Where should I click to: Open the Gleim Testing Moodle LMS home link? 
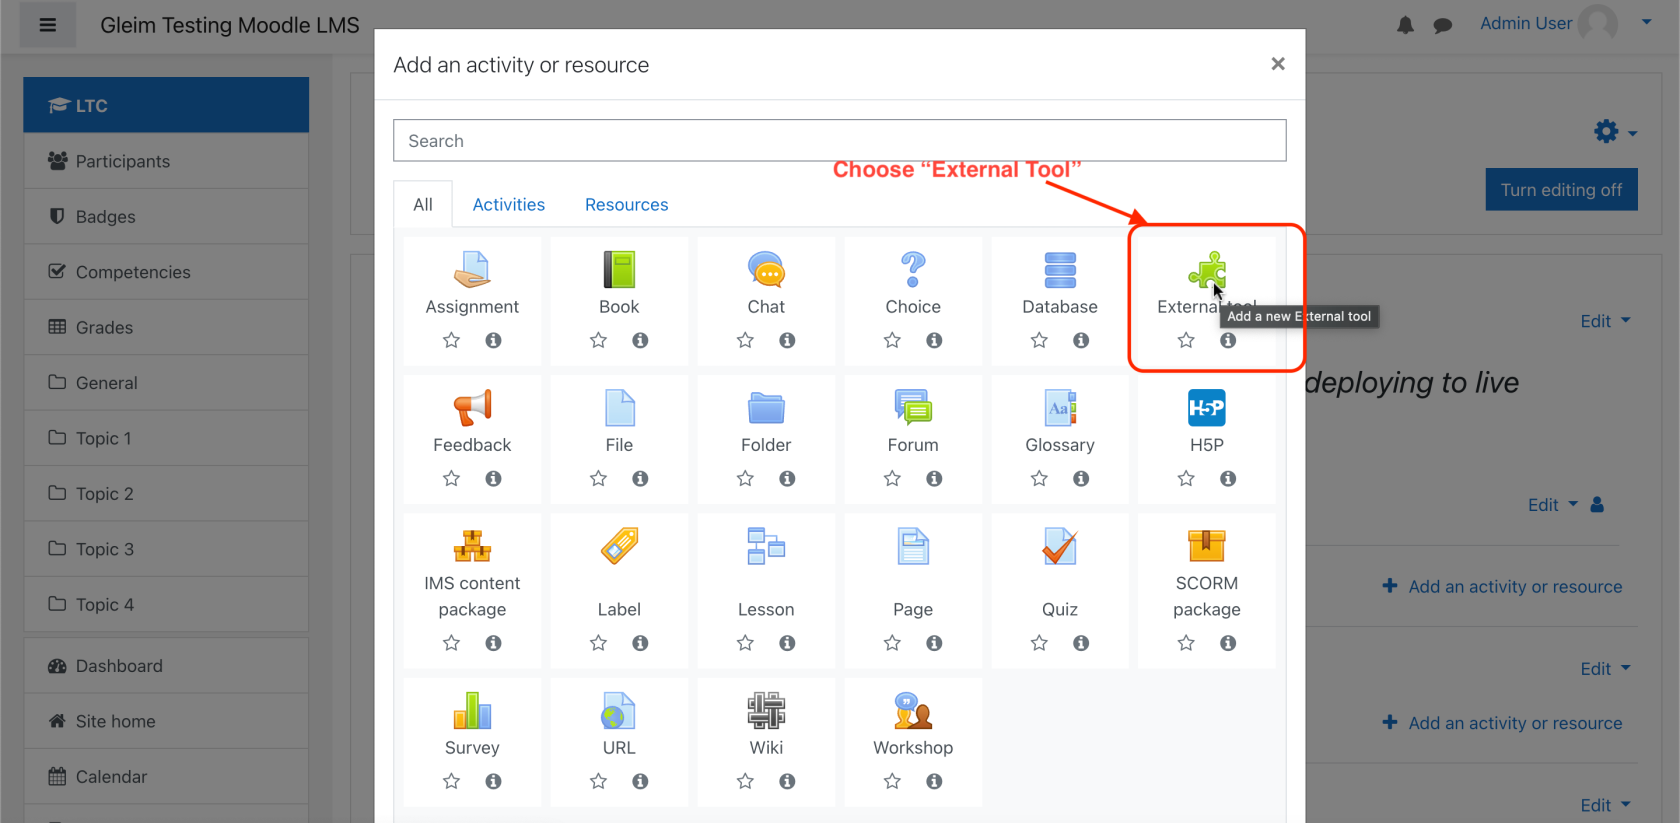tap(230, 25)
